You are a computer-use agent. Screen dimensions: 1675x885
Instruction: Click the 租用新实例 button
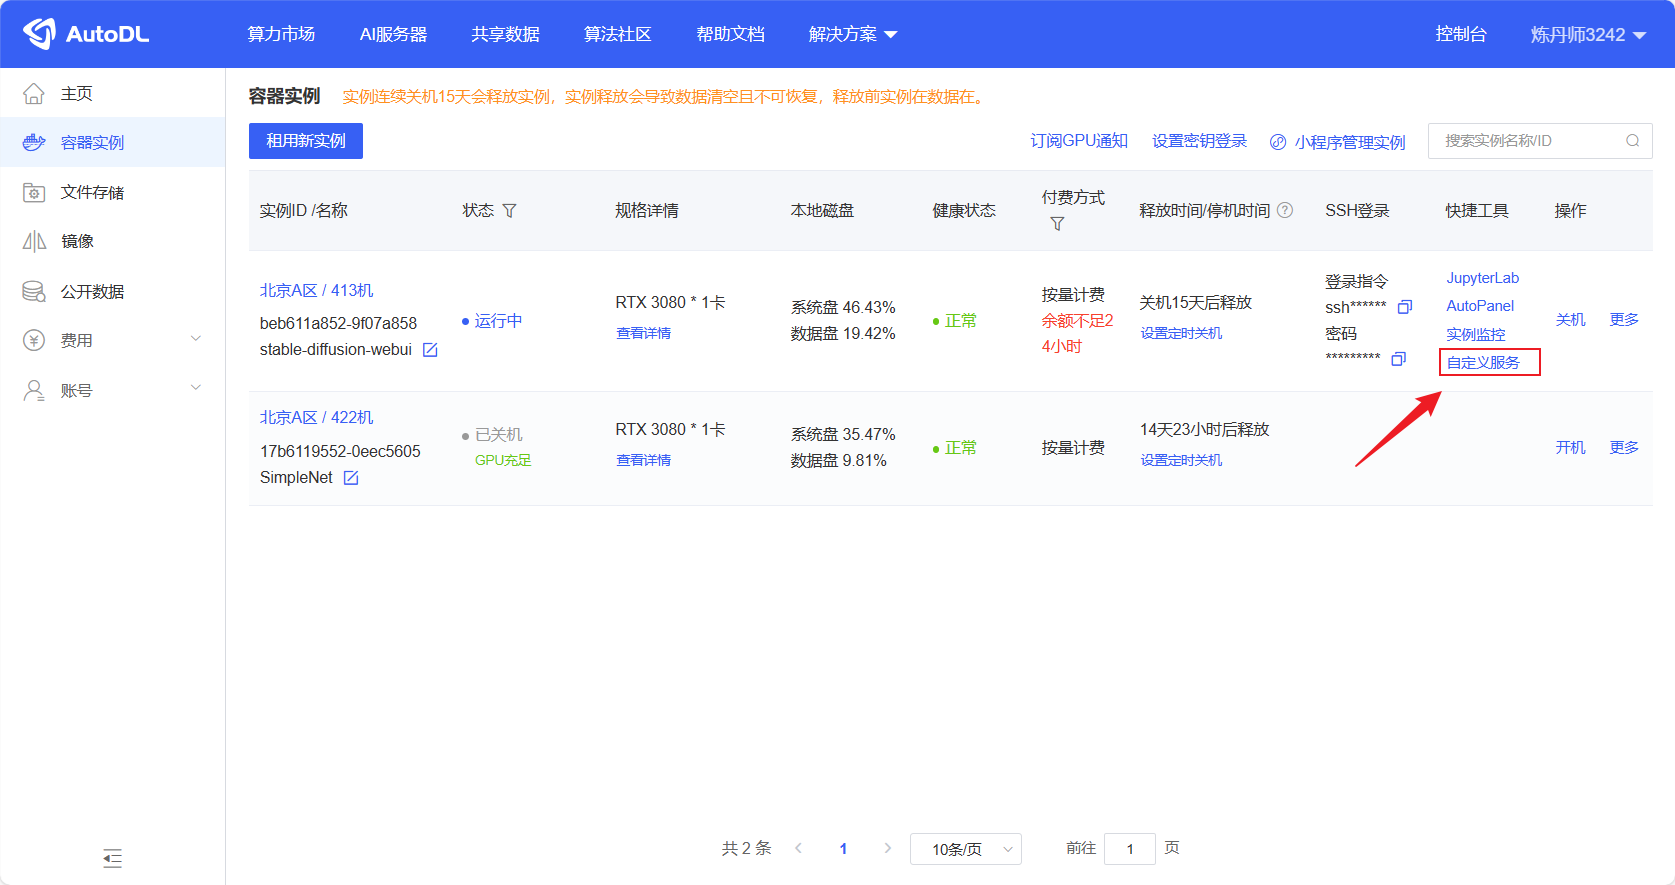coord(306,141)
